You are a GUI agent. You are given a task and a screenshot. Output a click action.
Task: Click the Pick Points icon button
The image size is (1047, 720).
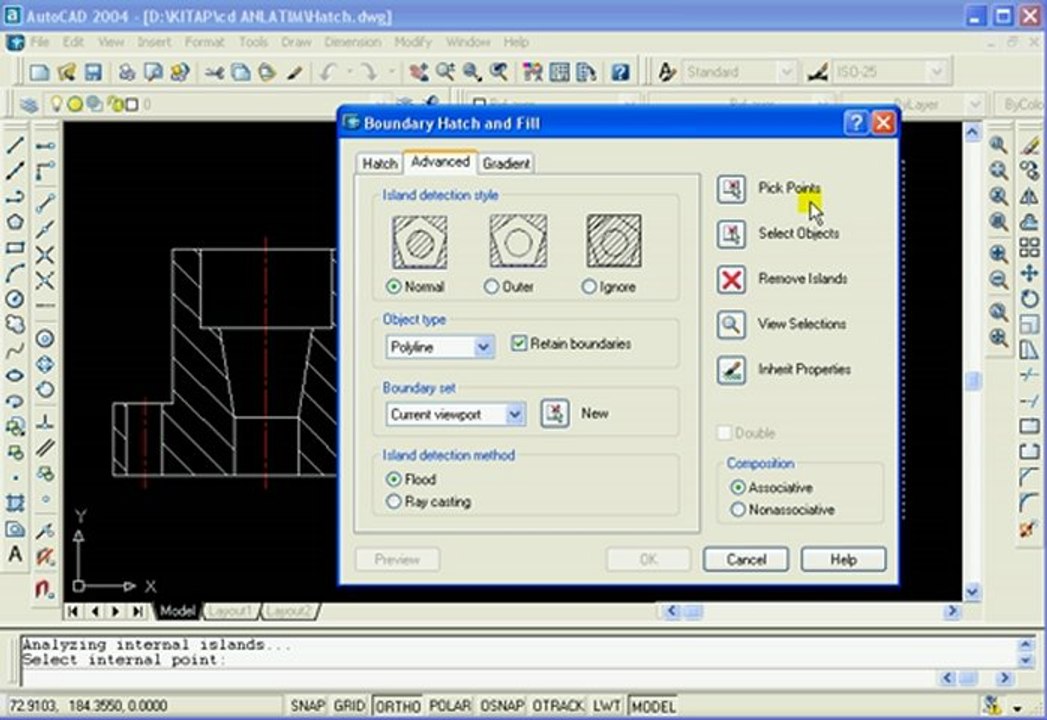(x=731, y=189)
